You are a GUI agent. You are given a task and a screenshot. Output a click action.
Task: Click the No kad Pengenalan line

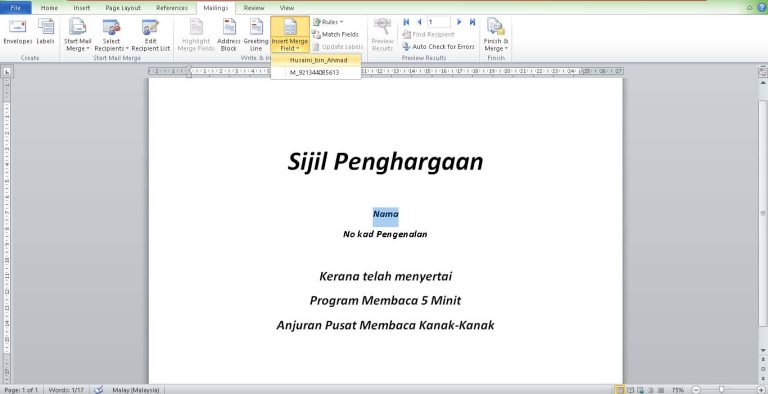[x=385, y=234]
